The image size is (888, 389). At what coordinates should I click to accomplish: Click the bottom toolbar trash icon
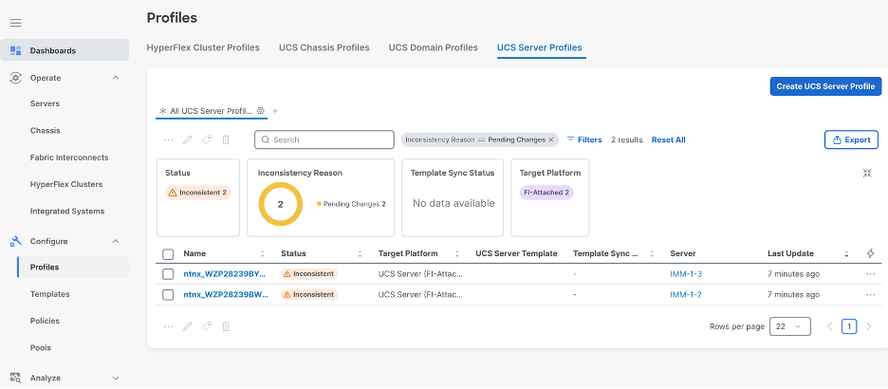[226, 327]
